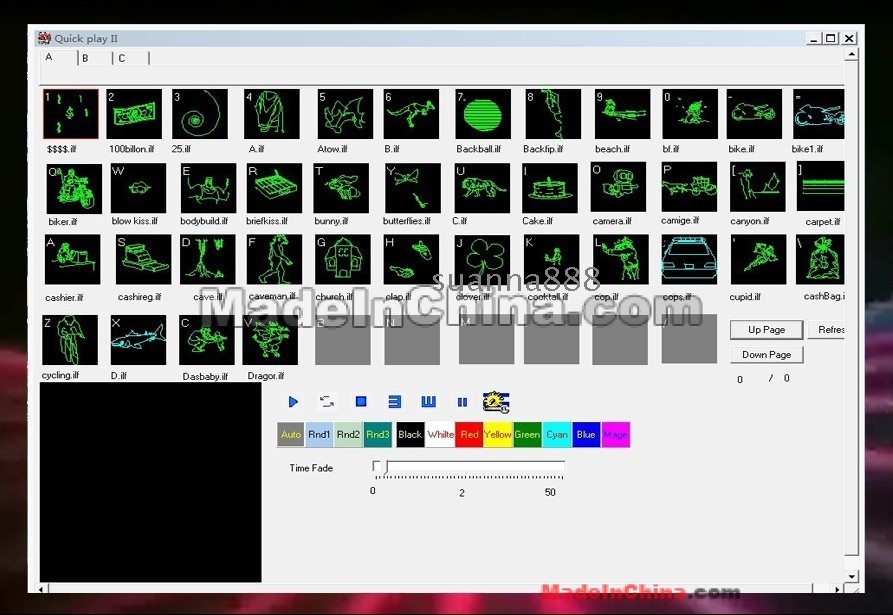The image size is (893, 615).
Task: Click the blue icon right of stop
Action: [394, 402]
